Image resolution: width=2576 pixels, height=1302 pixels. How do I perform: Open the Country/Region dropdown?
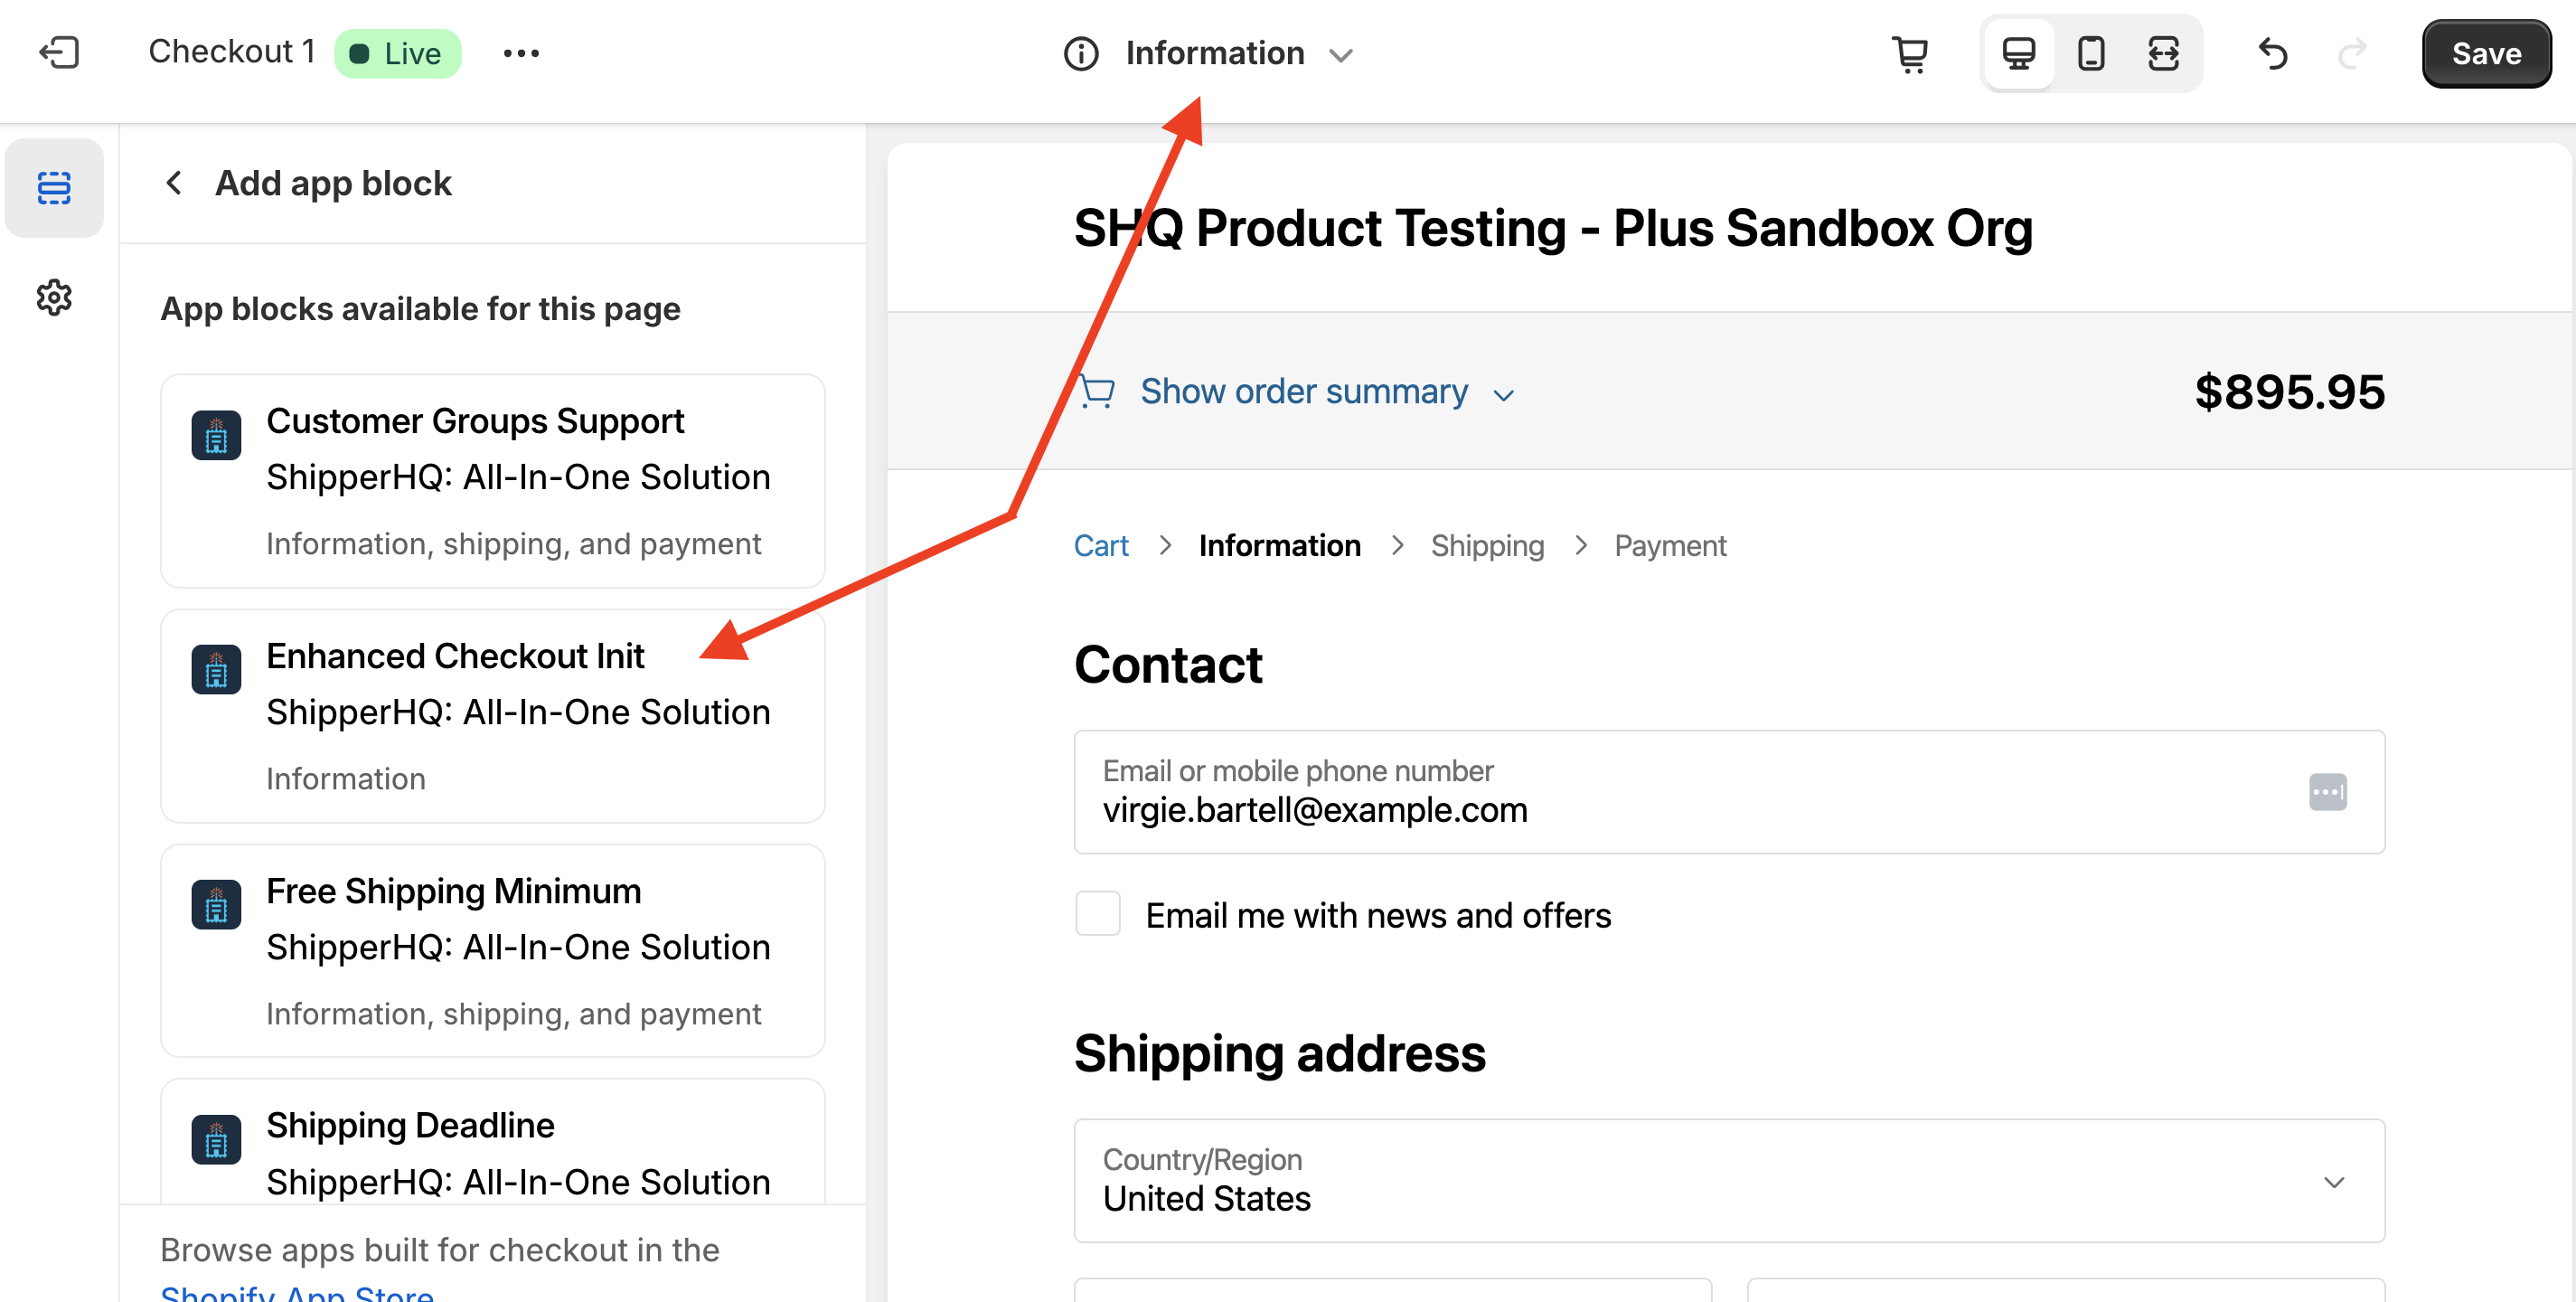(x=1728, y=1180)
